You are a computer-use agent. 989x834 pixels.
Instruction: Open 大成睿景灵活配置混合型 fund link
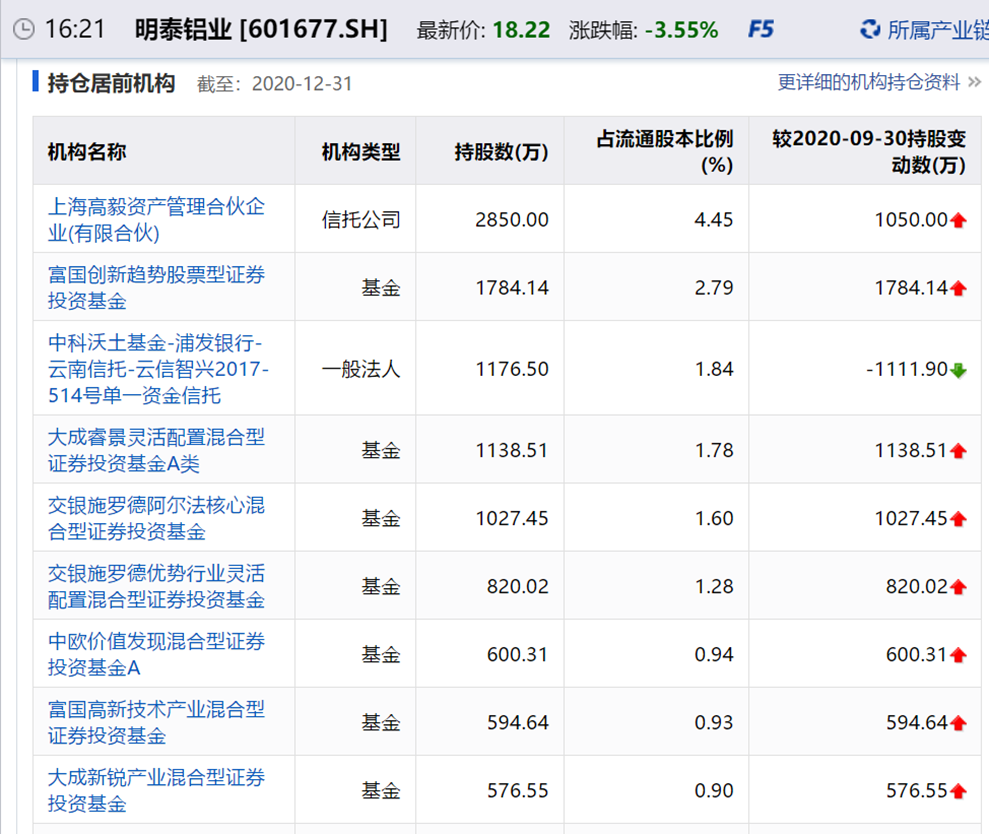(156, 450)
